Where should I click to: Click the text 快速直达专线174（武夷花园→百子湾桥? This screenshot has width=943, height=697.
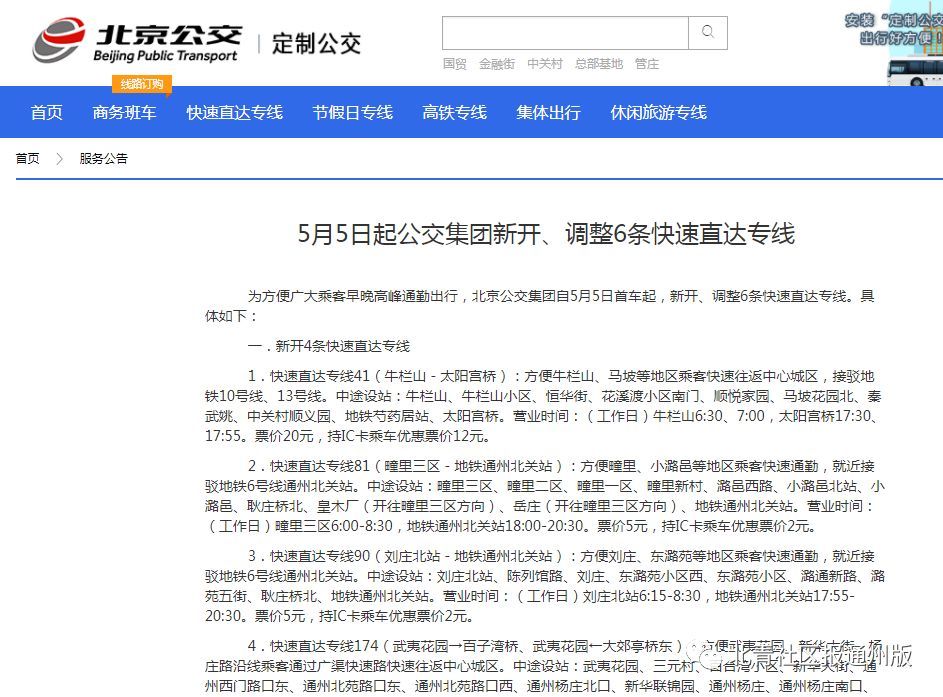click(395, 646)
